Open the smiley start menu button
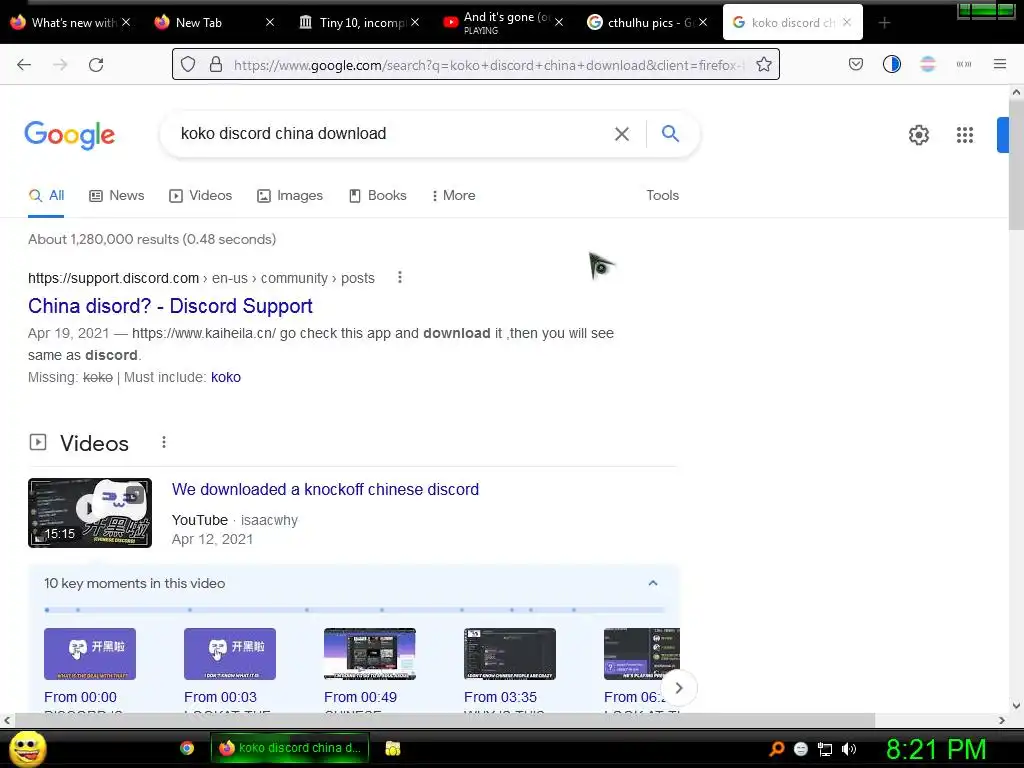This screenshot has height=768, width=1024. pos(27,748)
